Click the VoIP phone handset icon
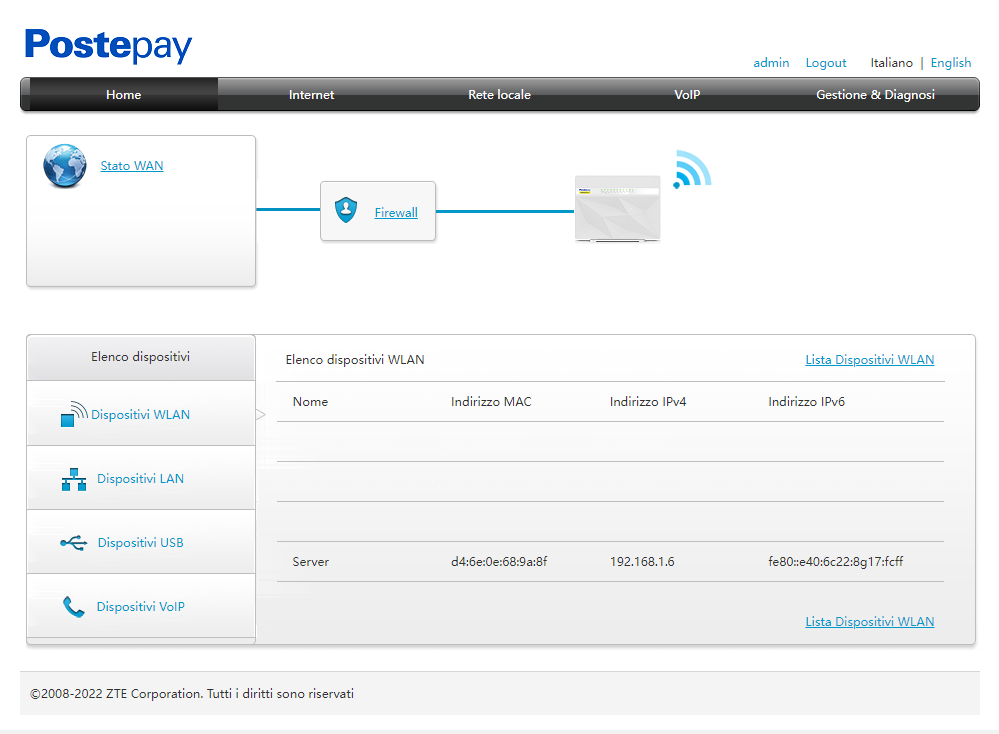This screenshot has height=734, width=999. (x=74, y=607)
